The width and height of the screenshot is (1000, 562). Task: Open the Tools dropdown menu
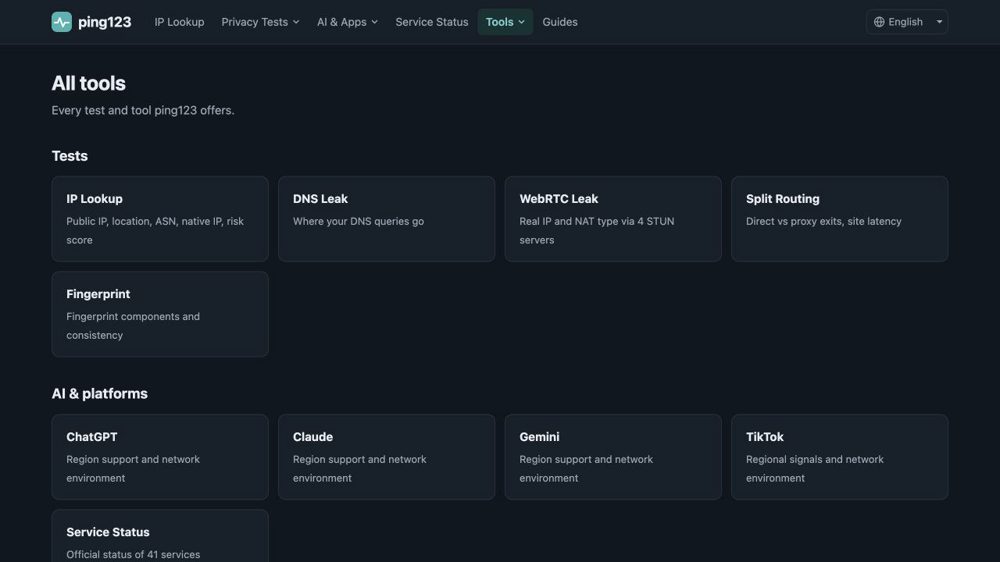505,22
